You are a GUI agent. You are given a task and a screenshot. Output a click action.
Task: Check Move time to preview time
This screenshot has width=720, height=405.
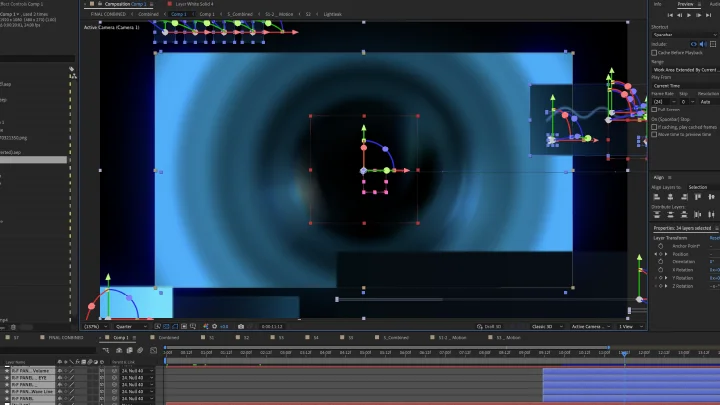tap(654, 135)
